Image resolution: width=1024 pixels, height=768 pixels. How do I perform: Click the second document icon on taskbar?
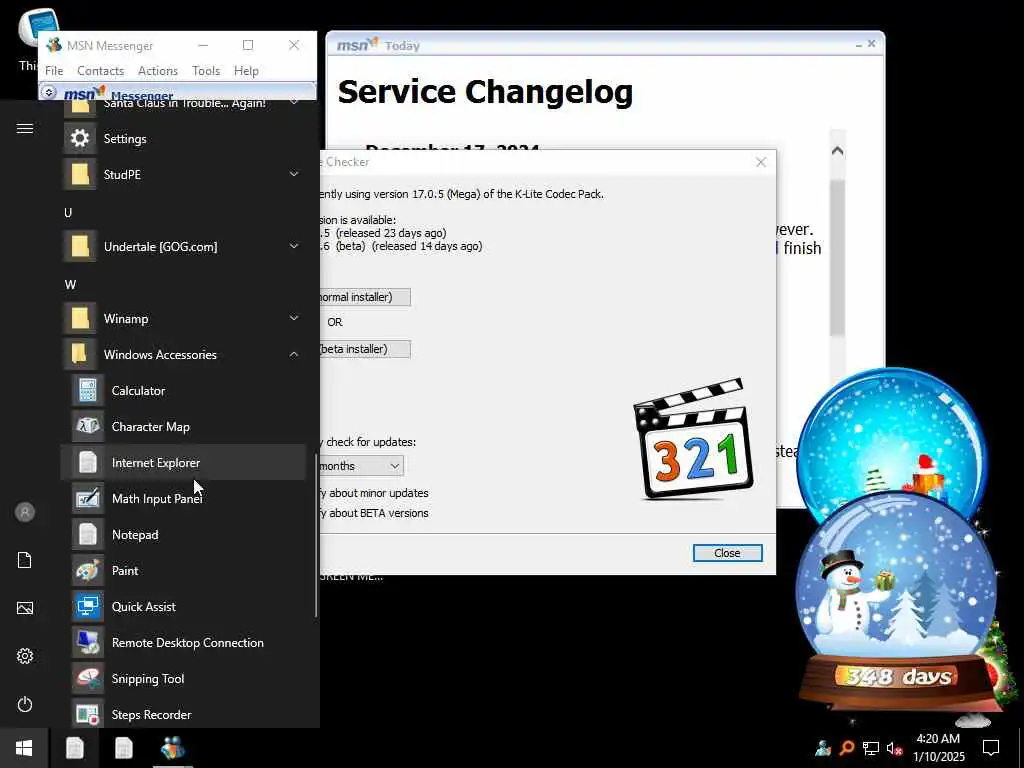coord(123,748)
